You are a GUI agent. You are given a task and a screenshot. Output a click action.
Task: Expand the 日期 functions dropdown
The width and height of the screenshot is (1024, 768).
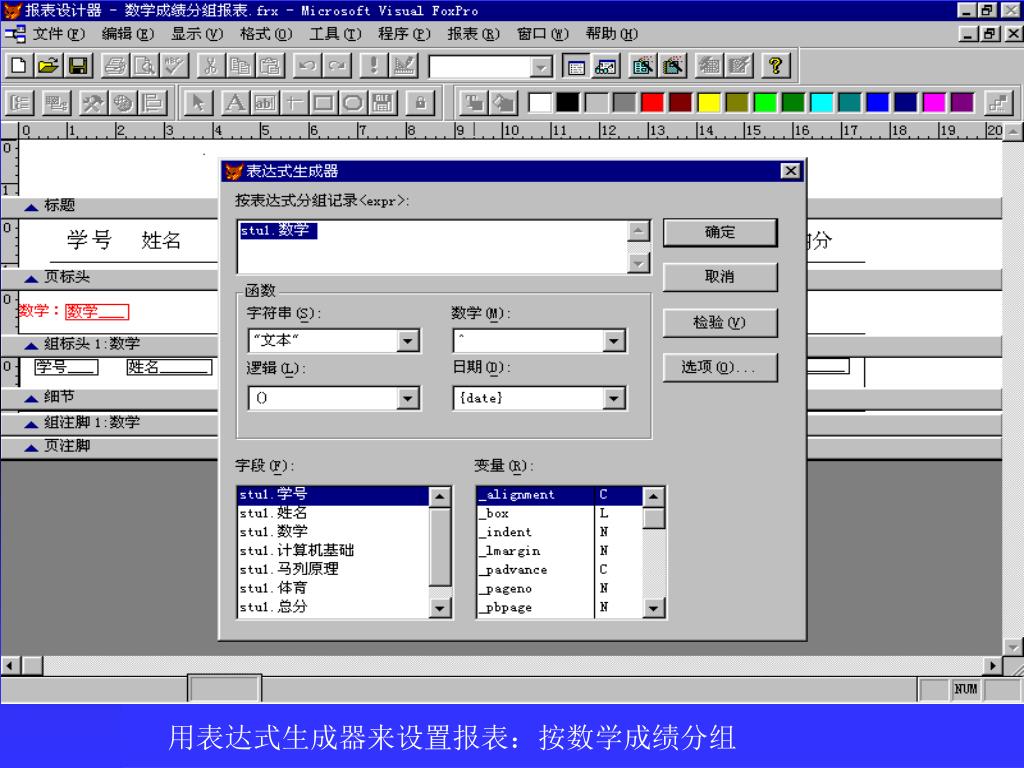614,398
